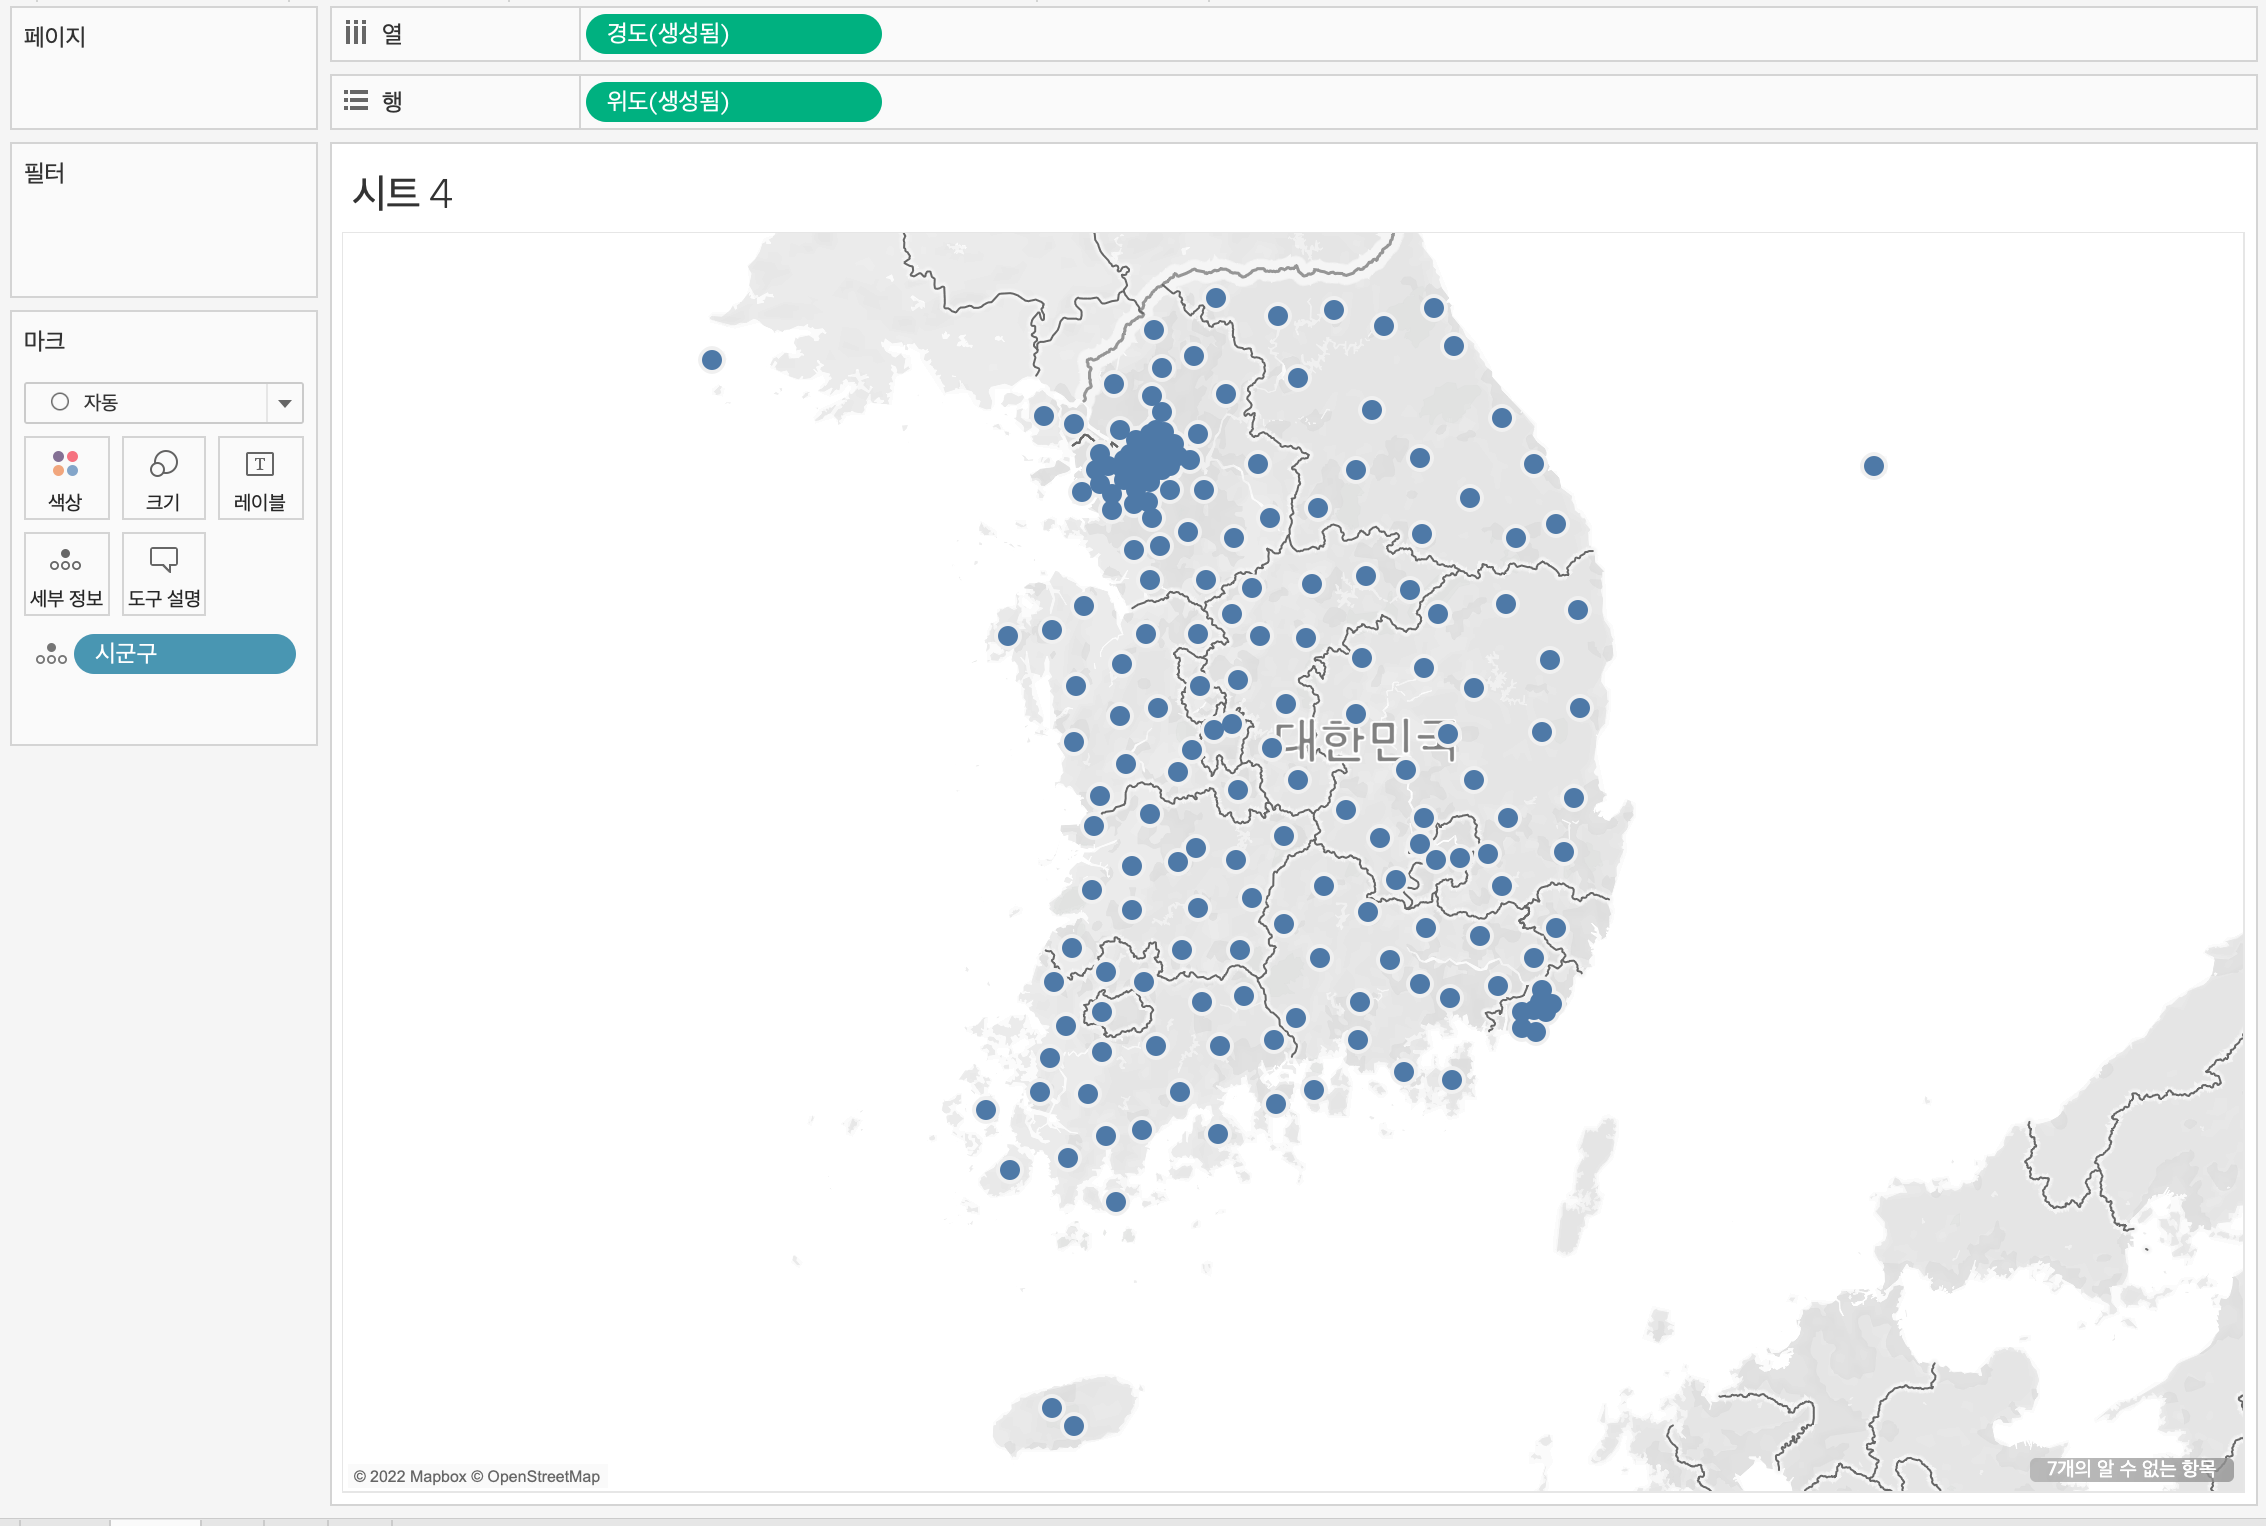This screenshot has width=2266, height=1526.
Task: Click the isolated far-east map dot
Action: click(1874, 466)
